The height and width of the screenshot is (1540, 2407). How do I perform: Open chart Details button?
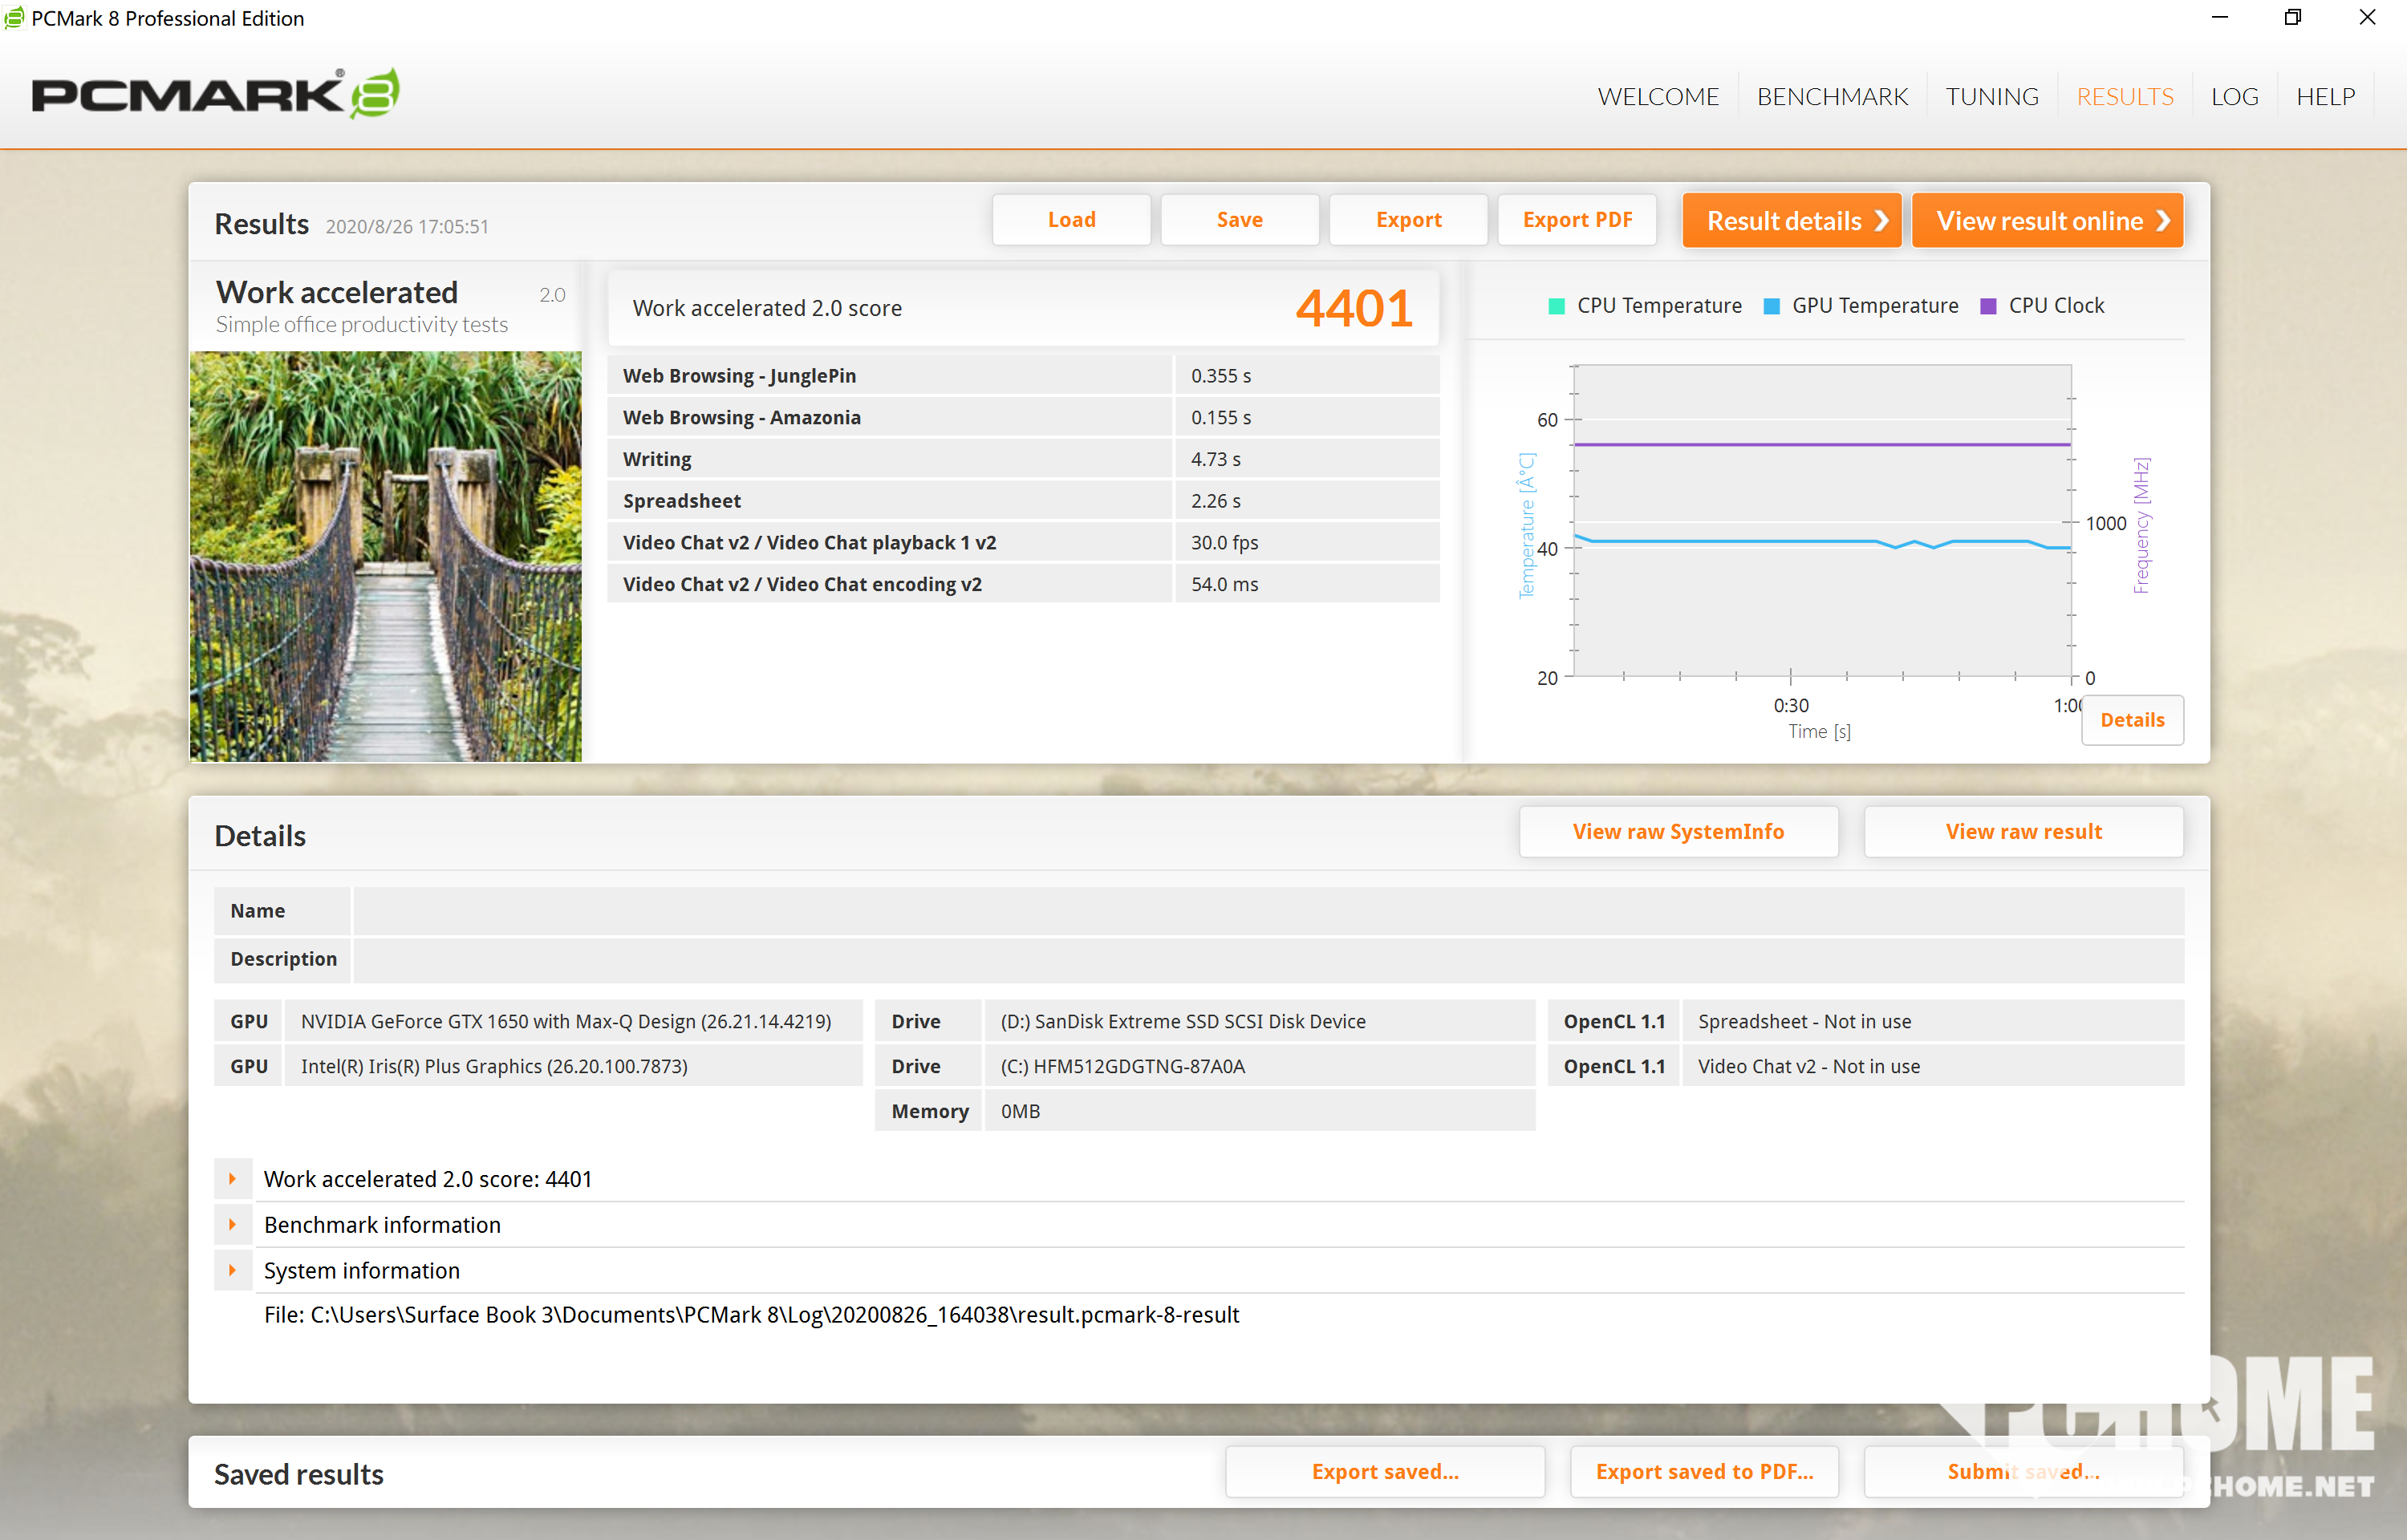[x=2132, y=720]
